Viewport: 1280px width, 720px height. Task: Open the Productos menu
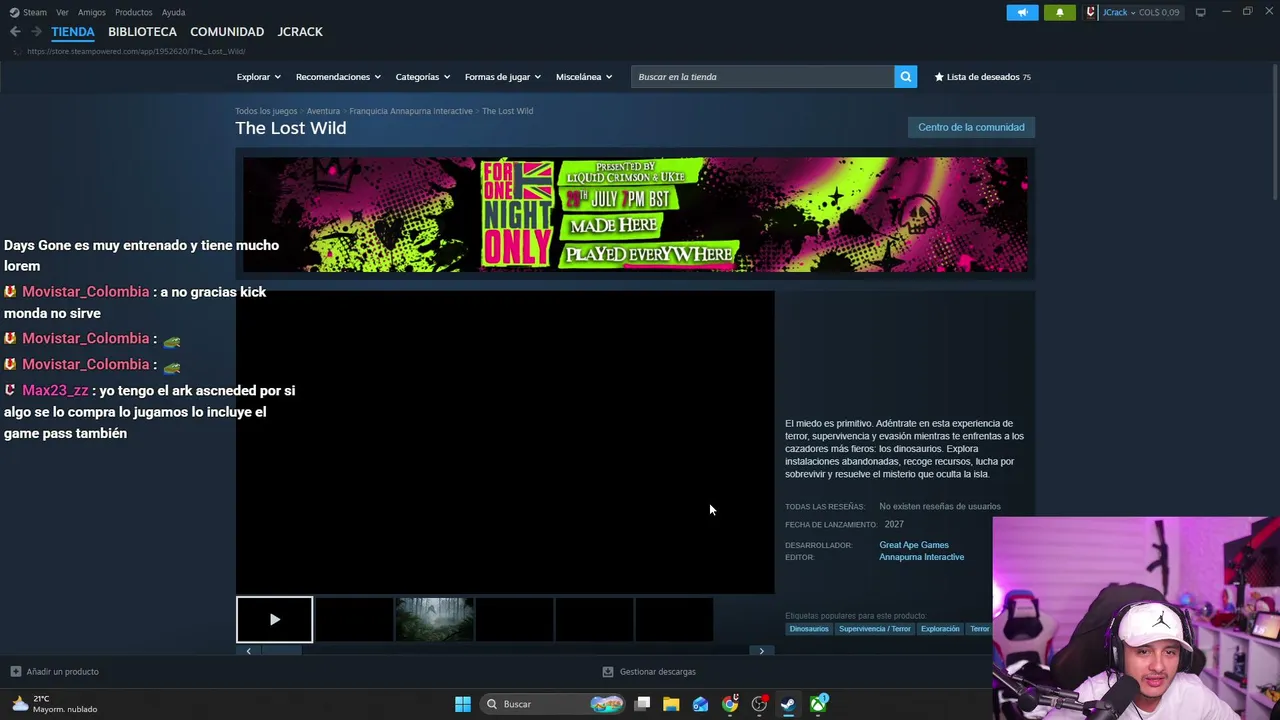(133, 12)
